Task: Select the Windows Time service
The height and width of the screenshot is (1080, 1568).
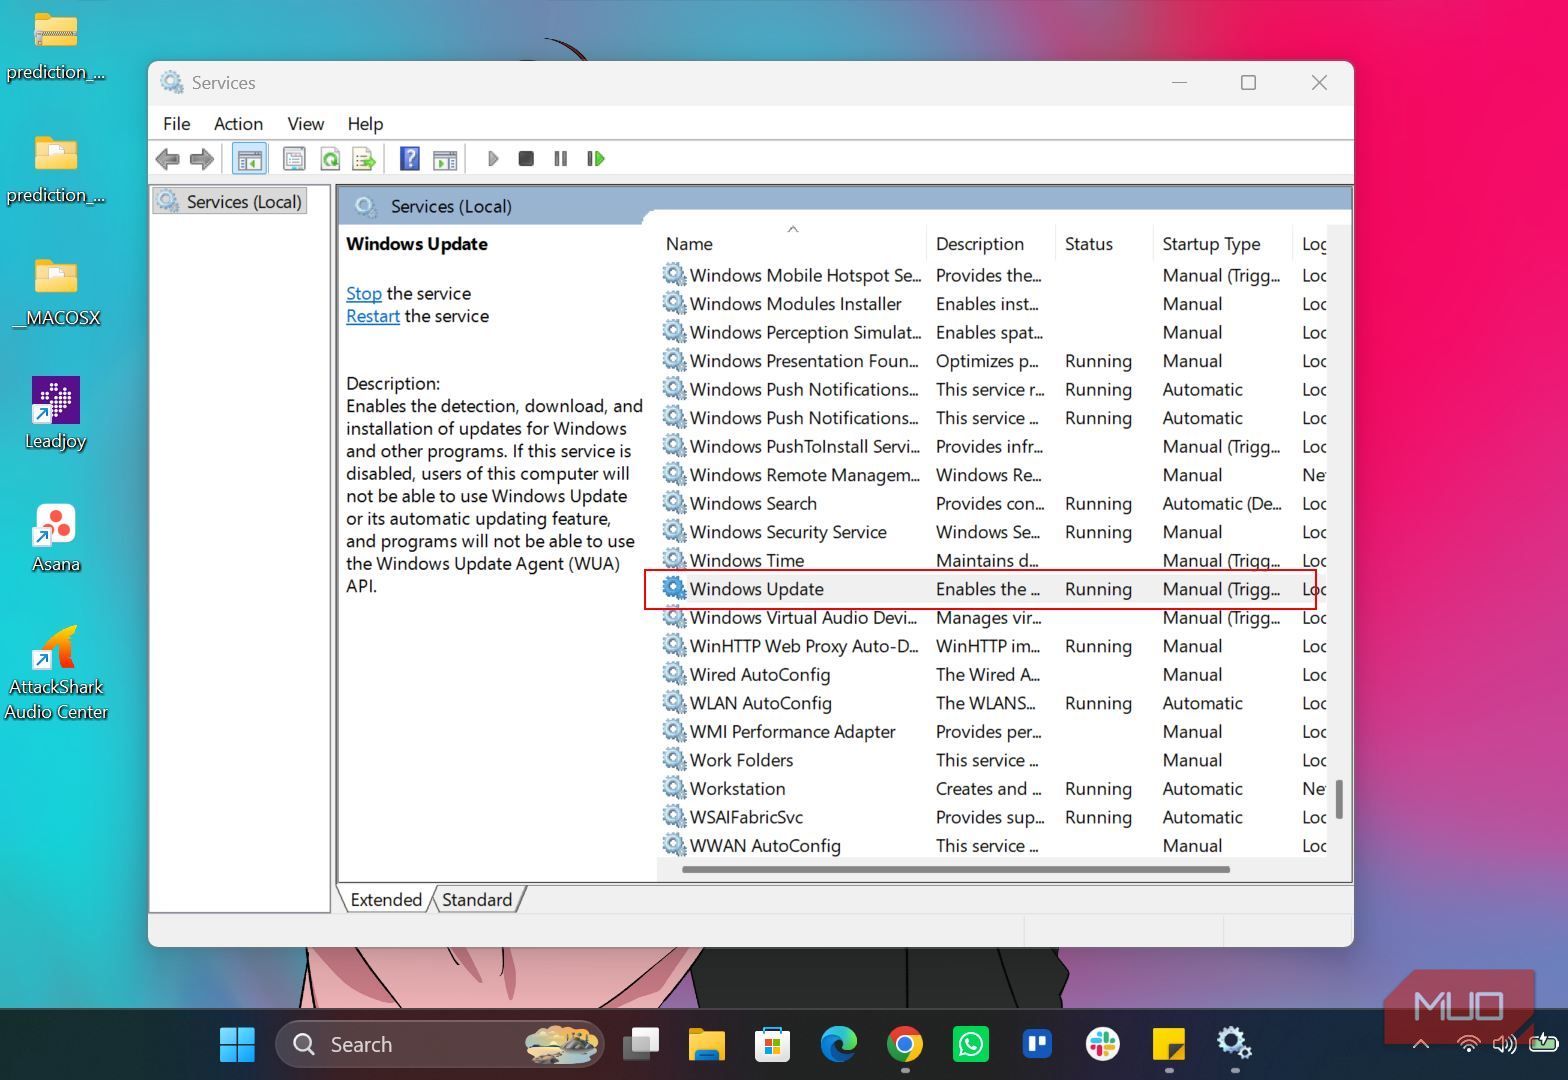Action: click(x=992, y=560)
